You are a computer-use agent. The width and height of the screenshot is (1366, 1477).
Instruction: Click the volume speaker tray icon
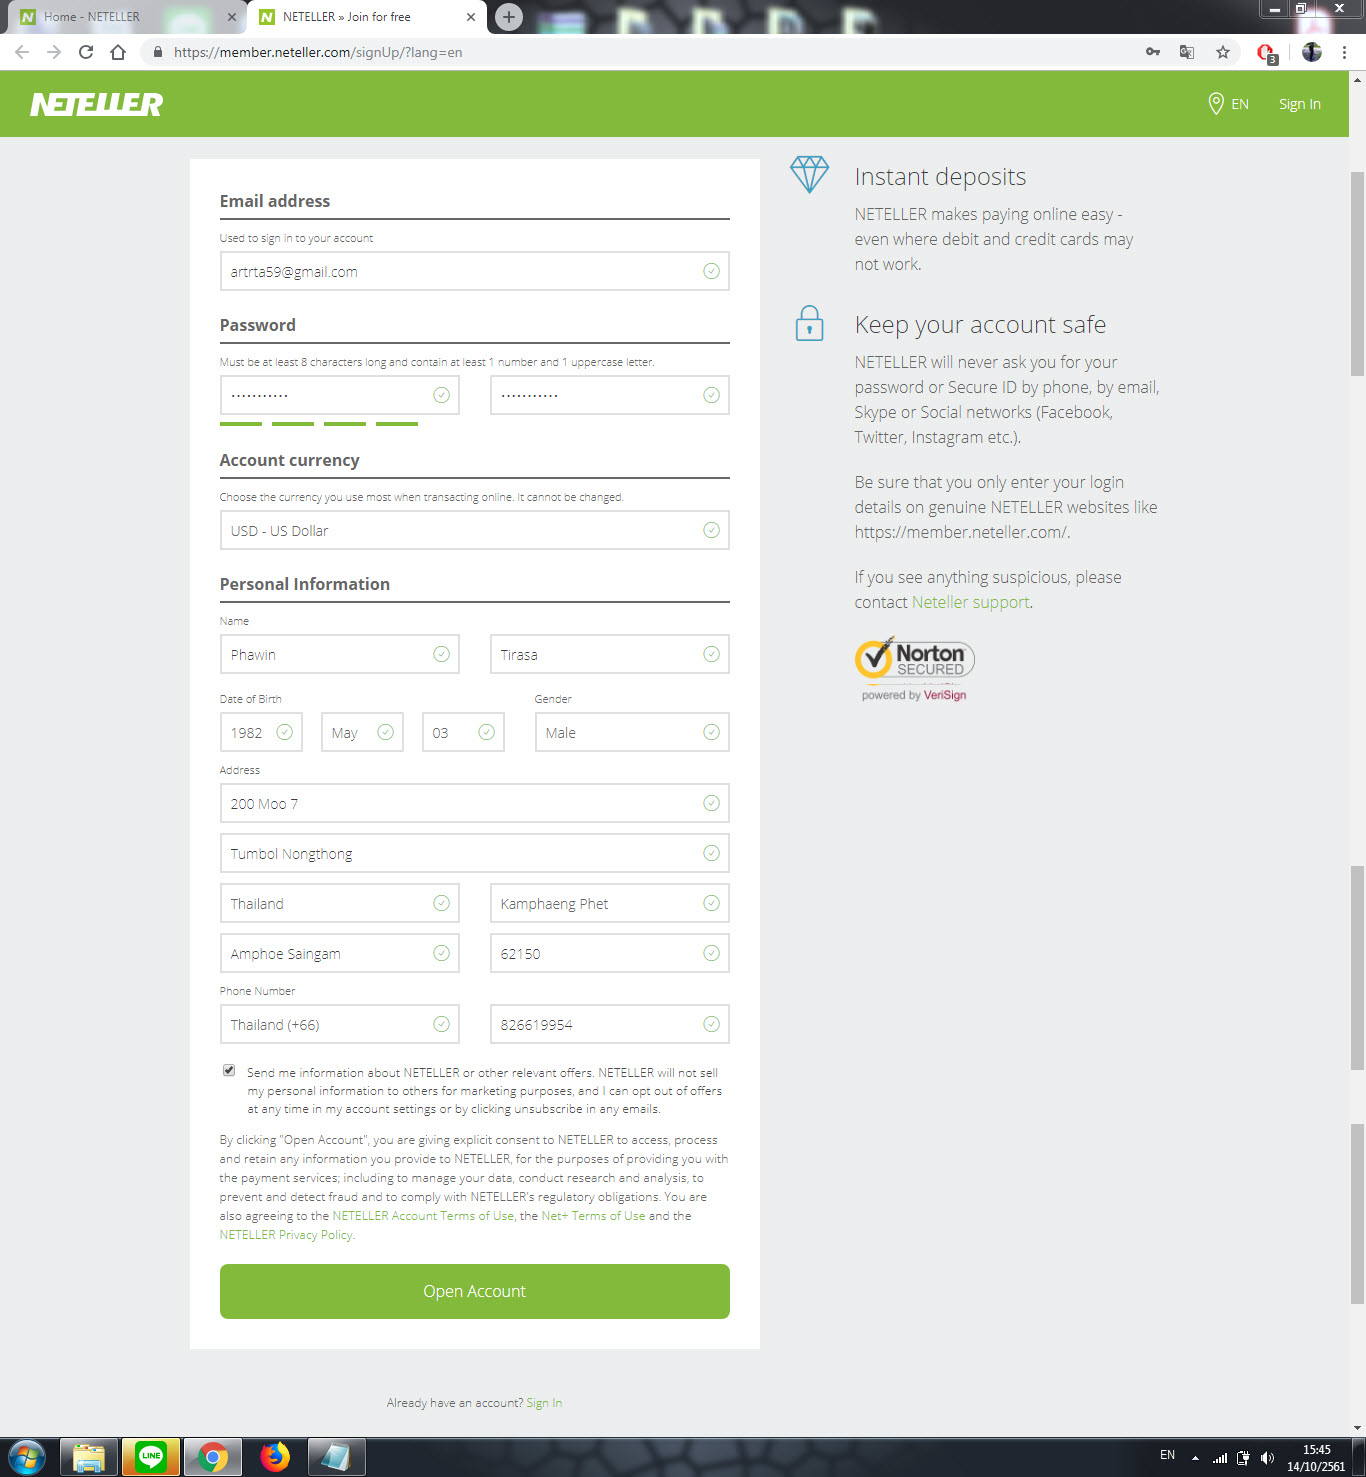1267,1458
